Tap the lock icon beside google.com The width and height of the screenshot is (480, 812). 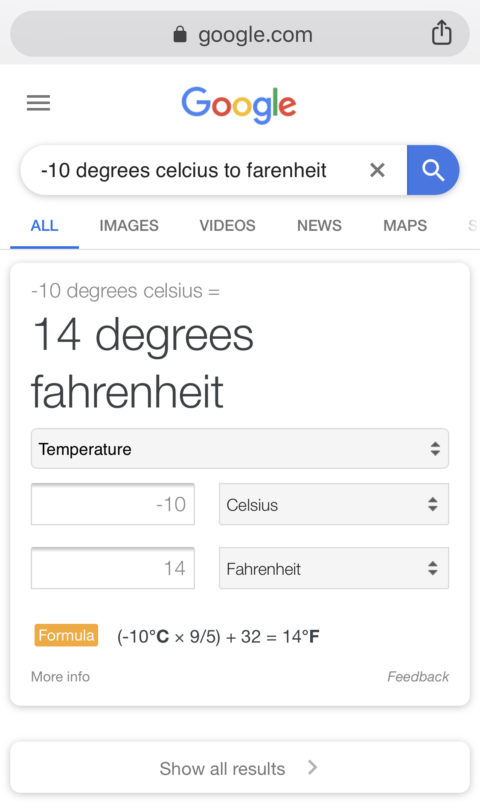pos(180,34)
